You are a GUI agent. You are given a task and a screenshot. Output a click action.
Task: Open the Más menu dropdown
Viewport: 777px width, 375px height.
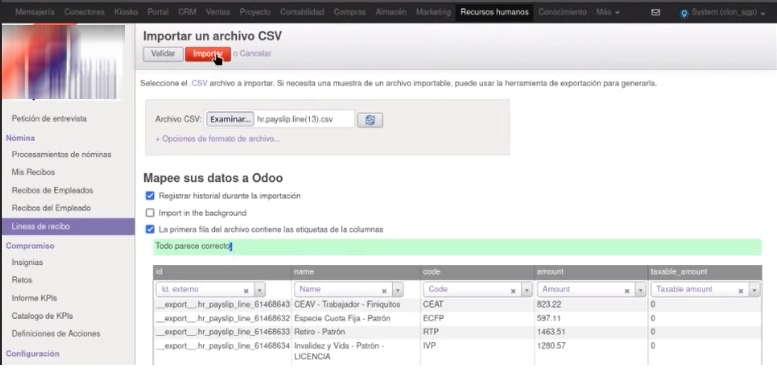click(x=608, y=12)
